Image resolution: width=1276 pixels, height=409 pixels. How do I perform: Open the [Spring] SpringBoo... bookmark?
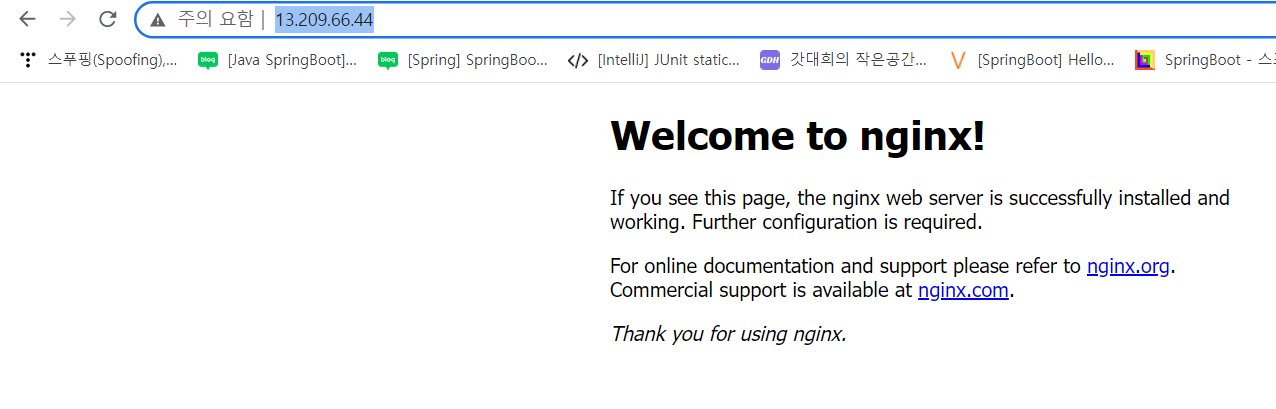click(x=463, y=60)
